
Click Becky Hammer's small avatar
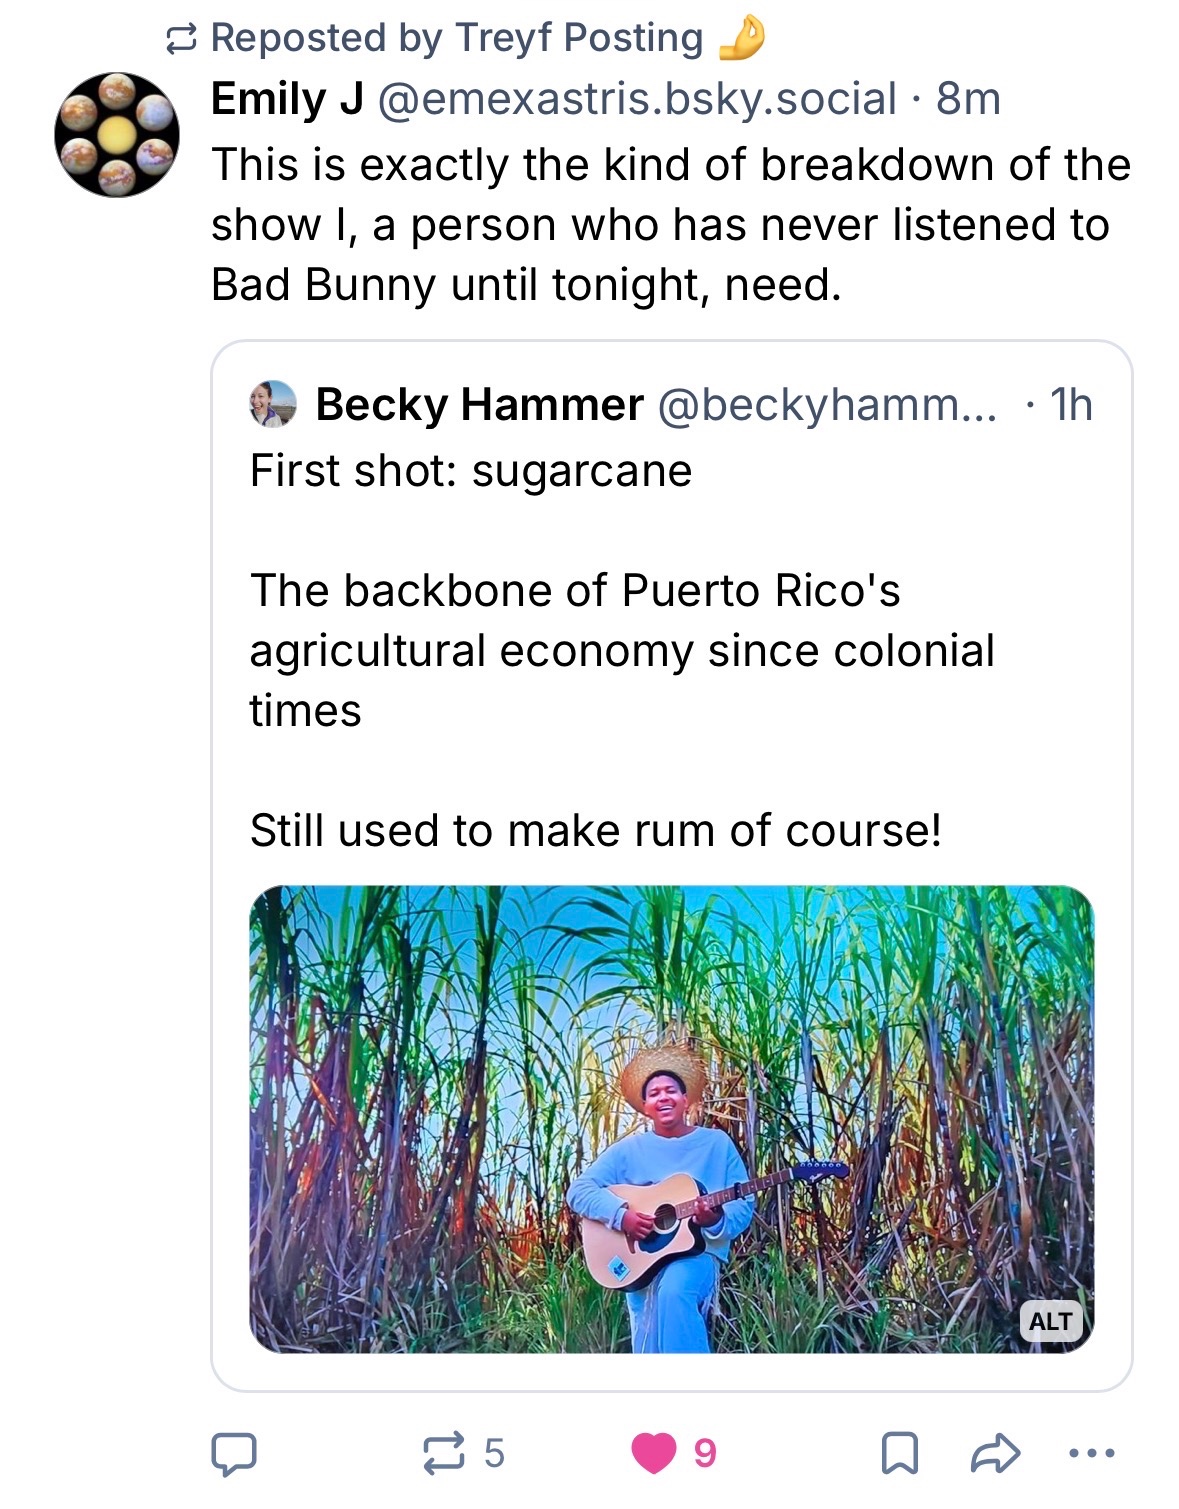pyautogui.click(x=273, y=404)
